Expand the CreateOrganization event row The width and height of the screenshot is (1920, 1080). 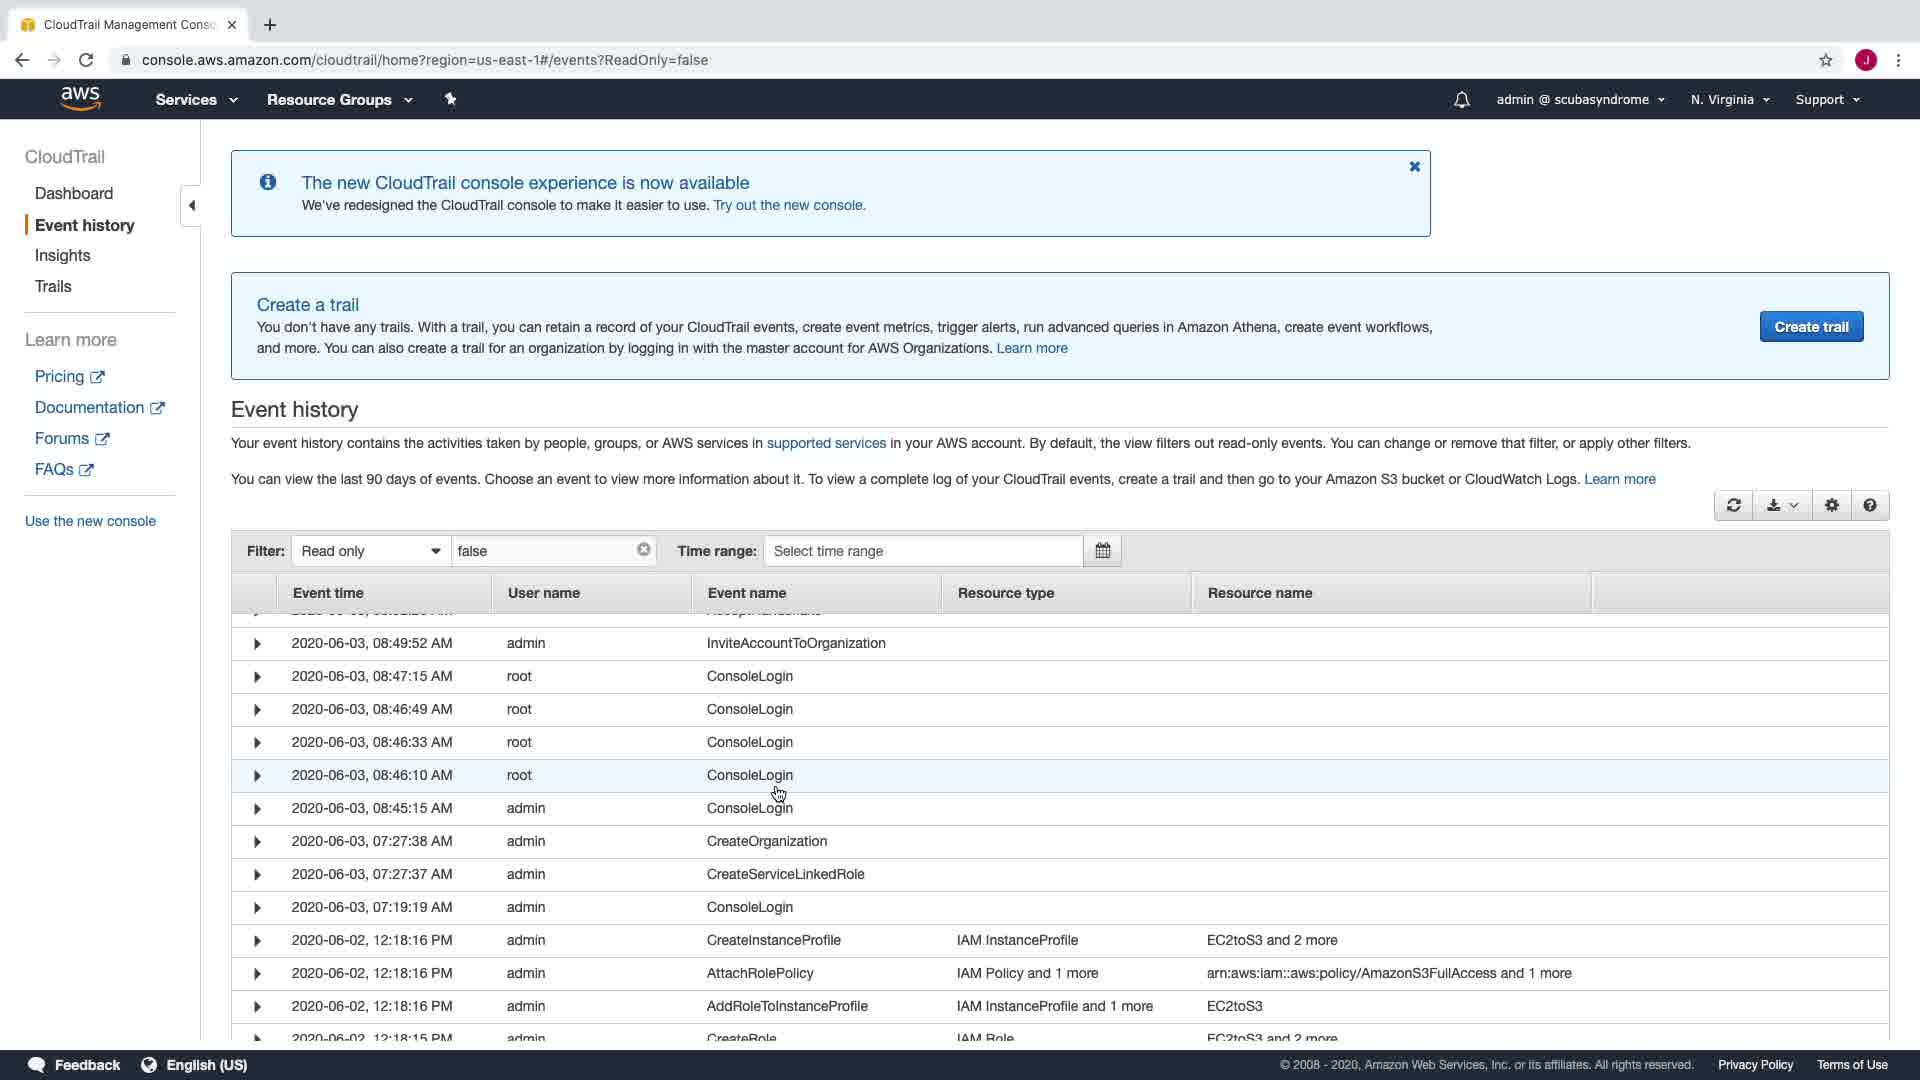click(x=257, y=842)
